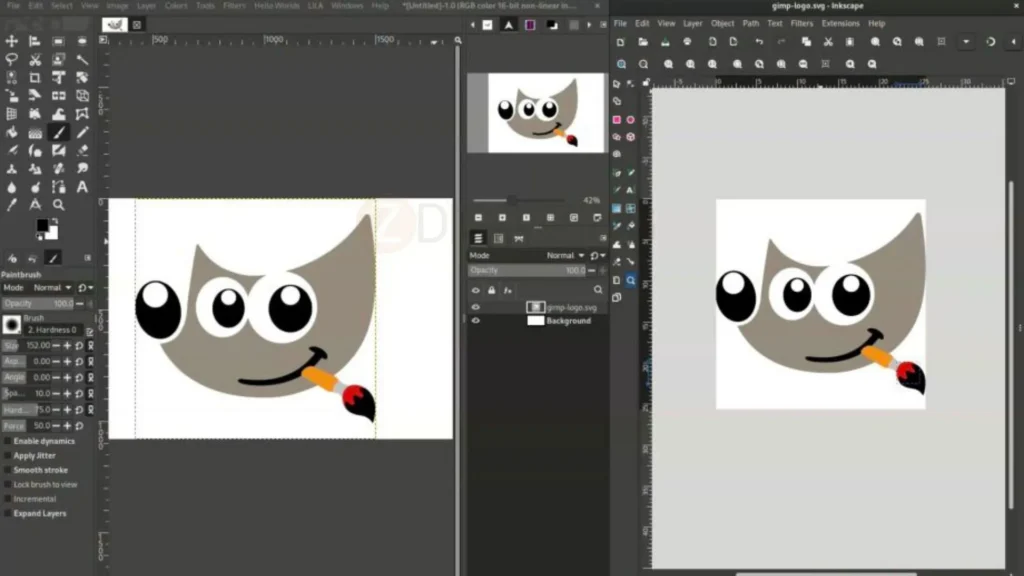1024x576 pixels.
Task: Enable the Incremental checkbox
Action: (7, 499)
